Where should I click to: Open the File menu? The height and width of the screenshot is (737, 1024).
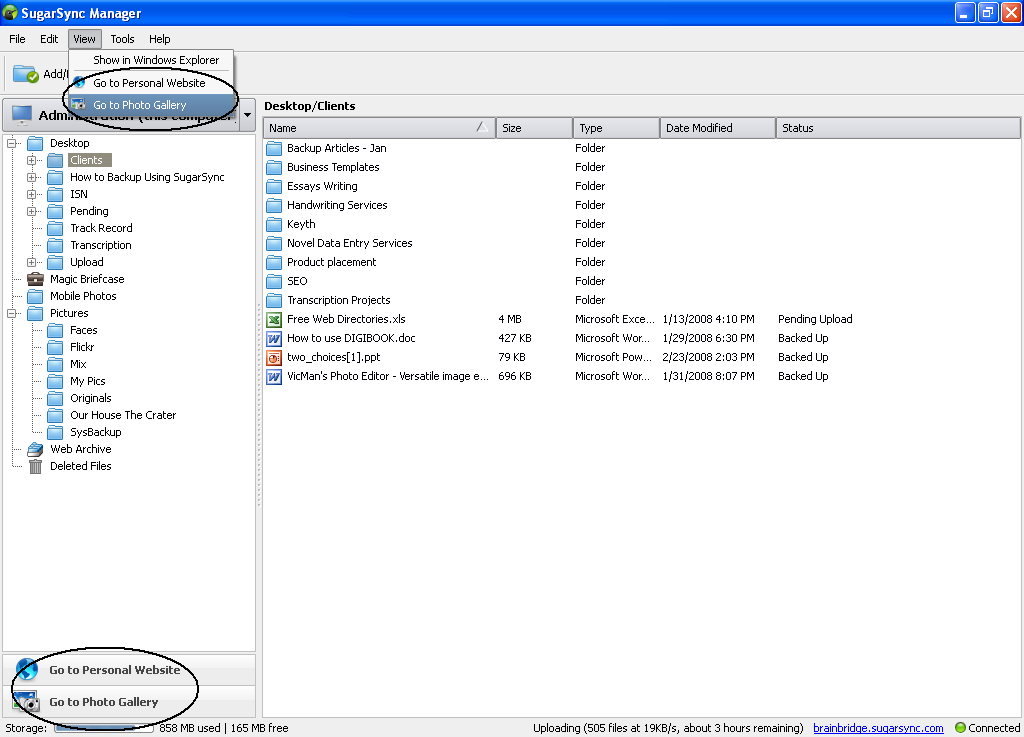(x=17, y=39)
